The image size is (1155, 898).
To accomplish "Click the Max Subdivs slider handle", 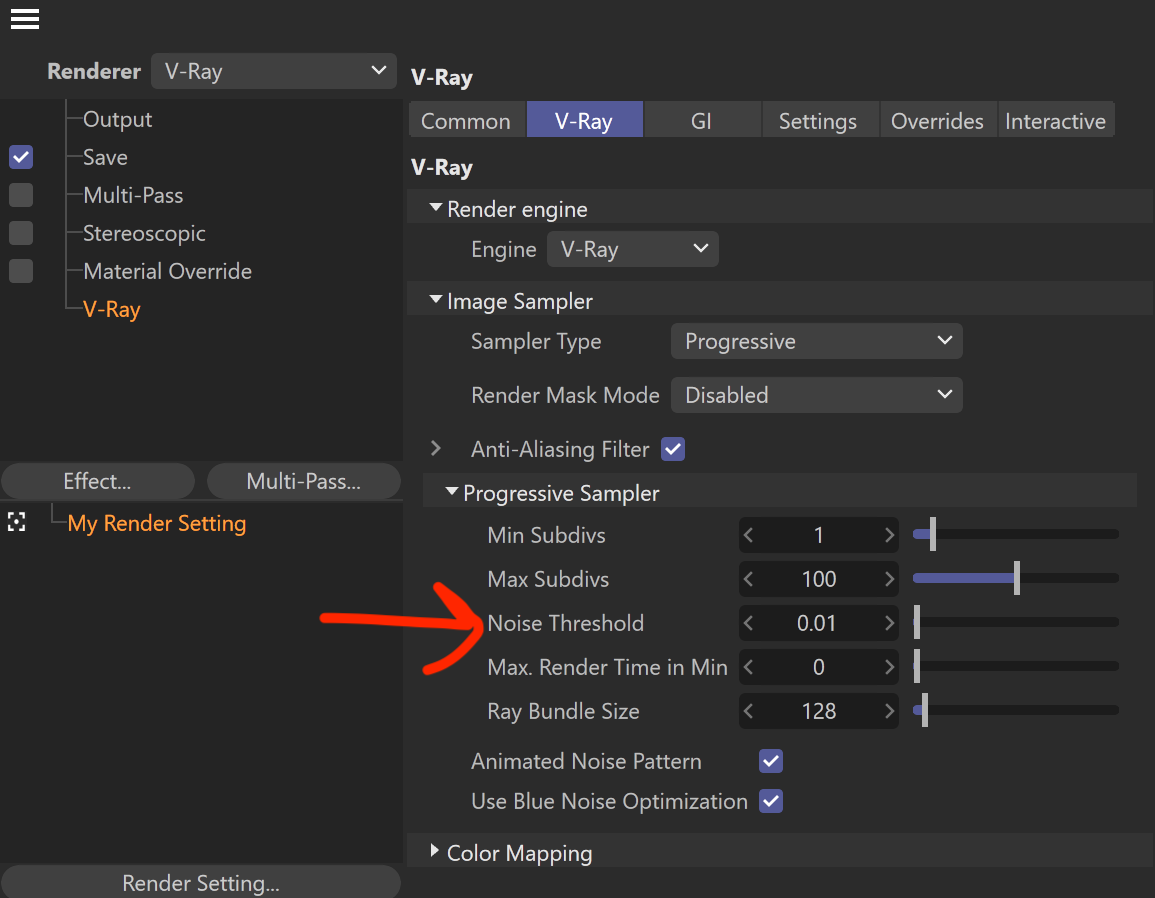I will click(1016, 579).
